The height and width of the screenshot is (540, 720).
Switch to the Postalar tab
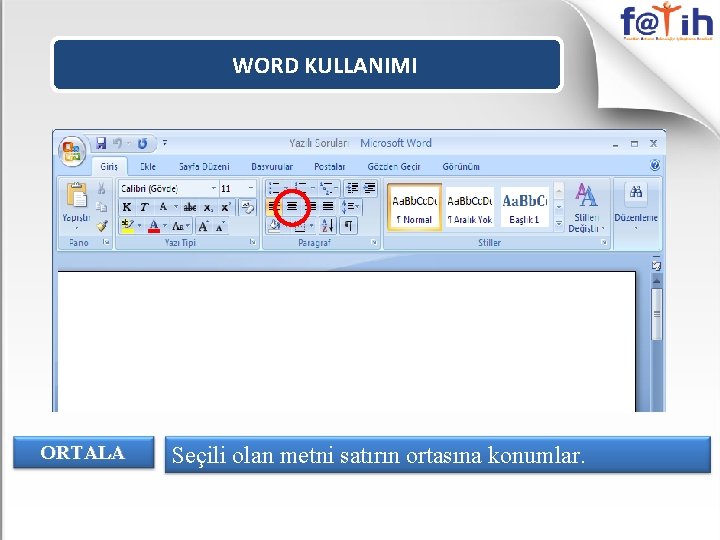point(329,167)
